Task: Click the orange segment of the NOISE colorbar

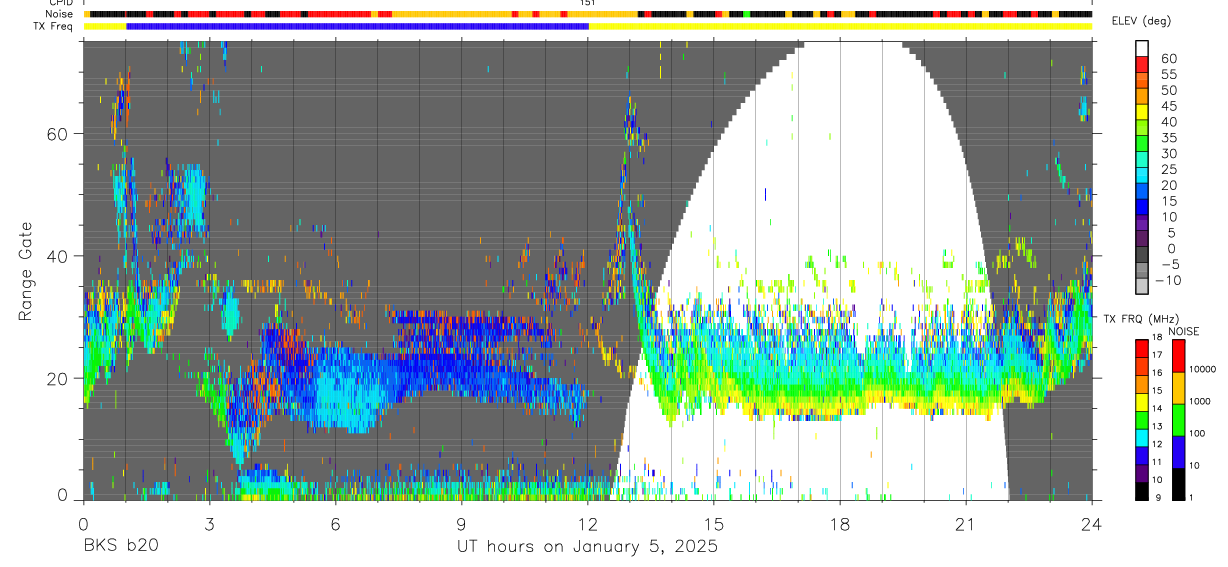Action: point(1178,388)
